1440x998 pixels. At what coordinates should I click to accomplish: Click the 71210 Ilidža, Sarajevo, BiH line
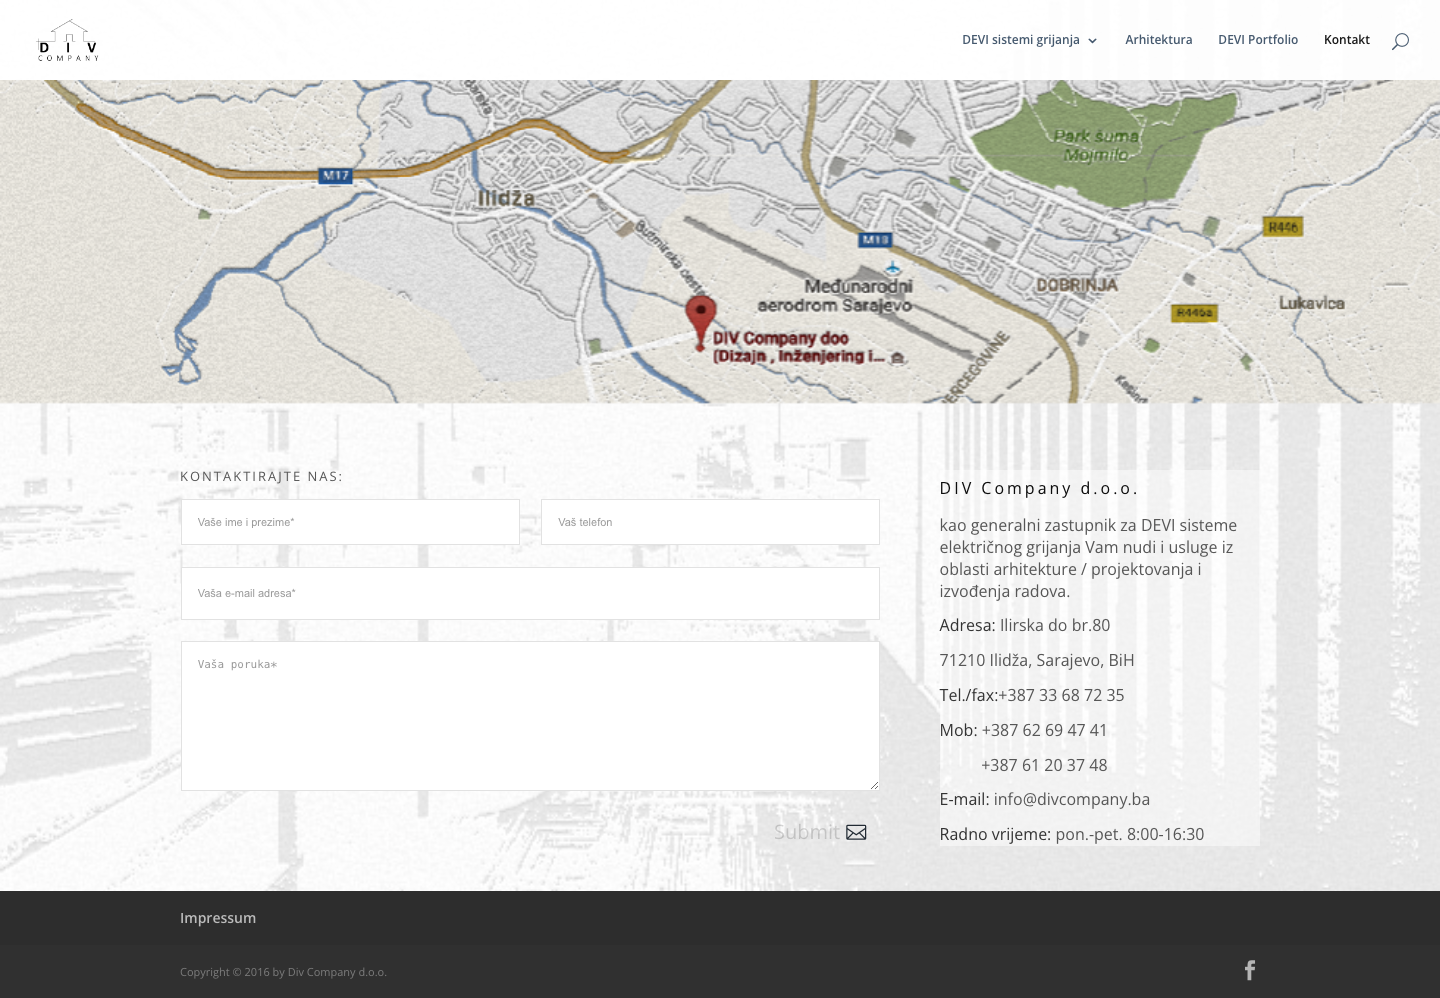1037,660
